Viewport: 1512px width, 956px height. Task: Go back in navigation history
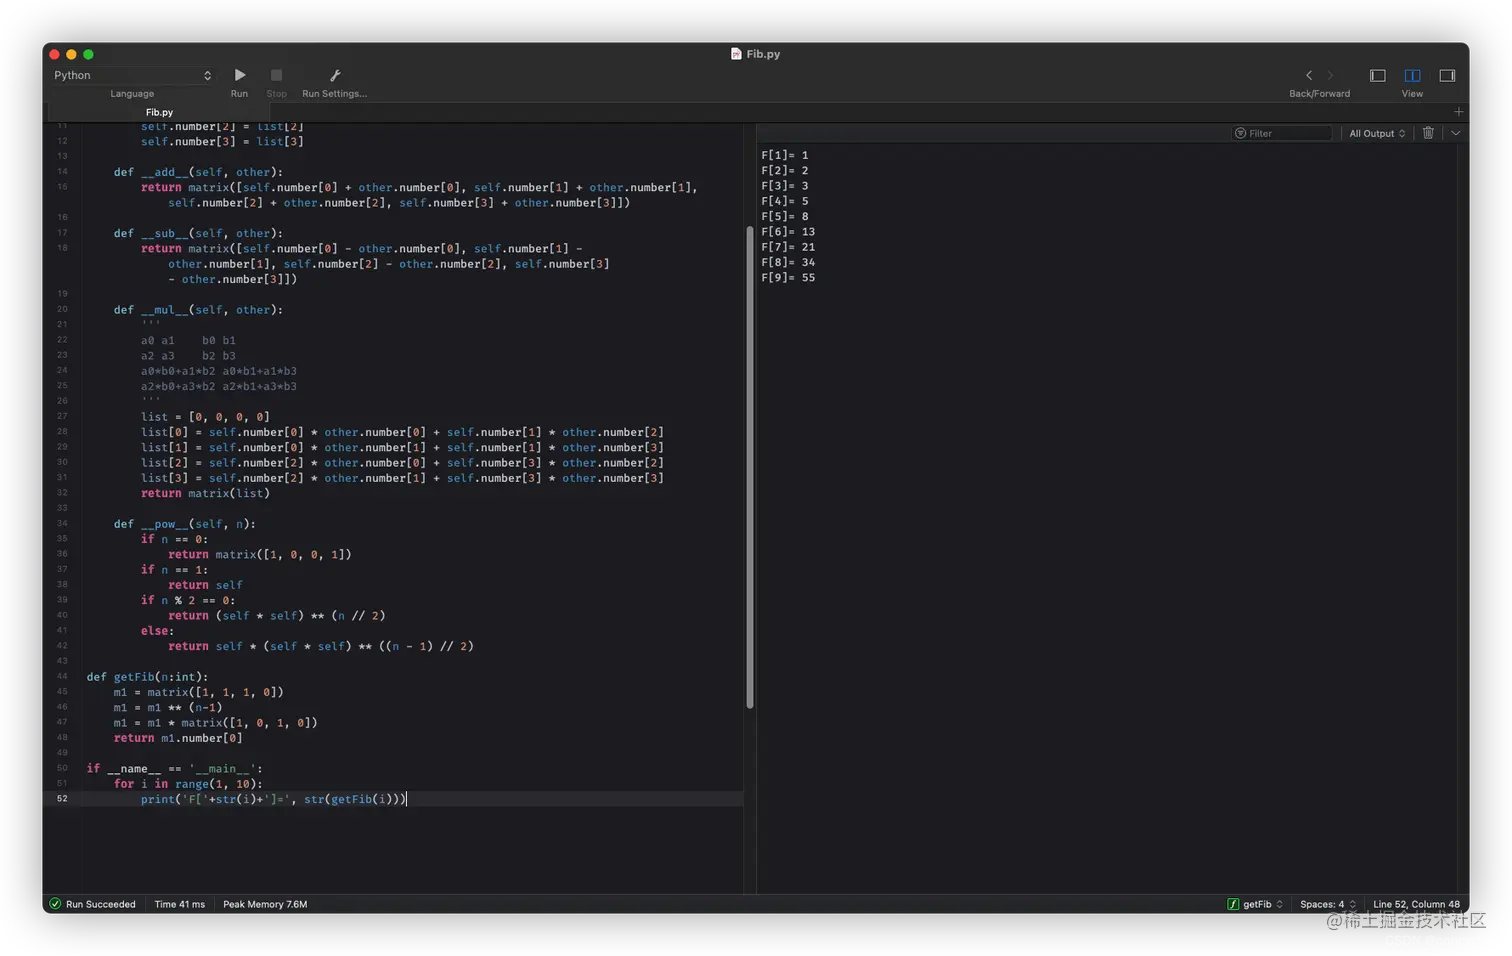[1309, 75]
